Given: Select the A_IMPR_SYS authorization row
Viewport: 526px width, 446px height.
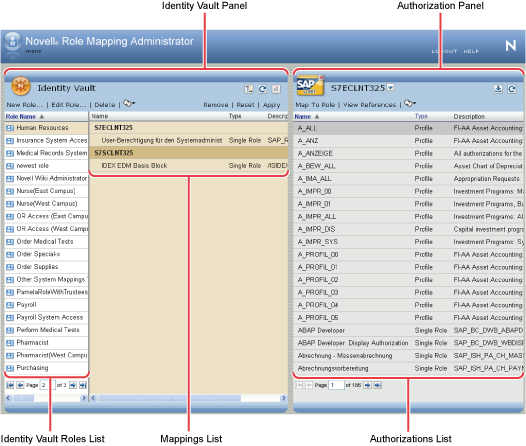Looking at the screenshot, I should 408,242.
